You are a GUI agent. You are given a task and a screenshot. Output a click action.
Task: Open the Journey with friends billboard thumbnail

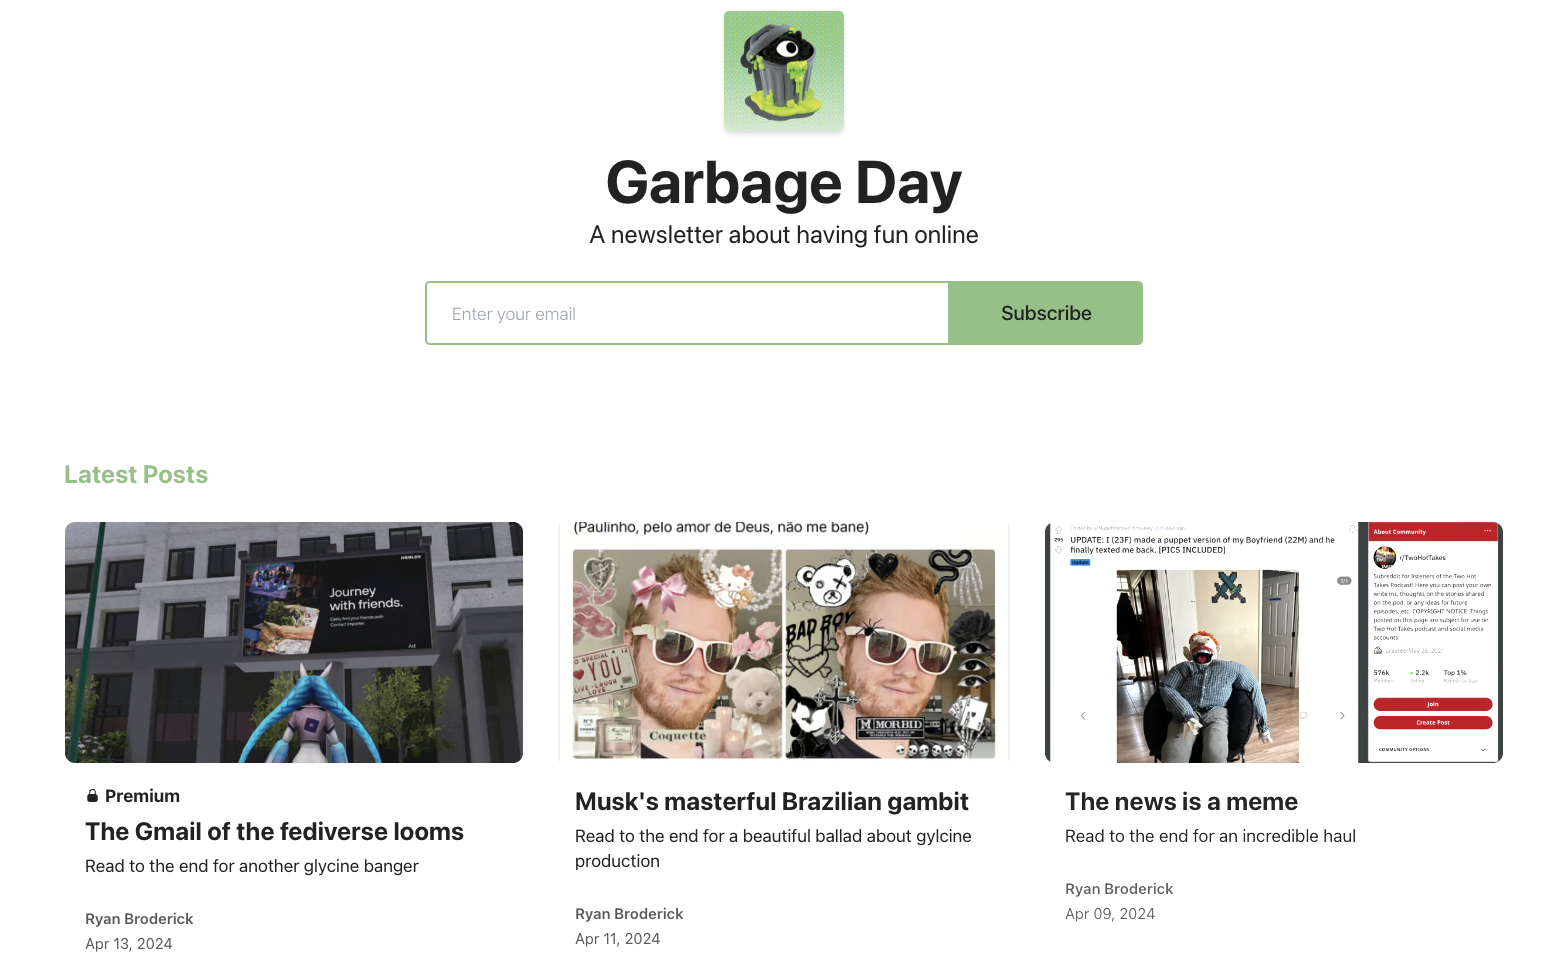pos(294,642)
